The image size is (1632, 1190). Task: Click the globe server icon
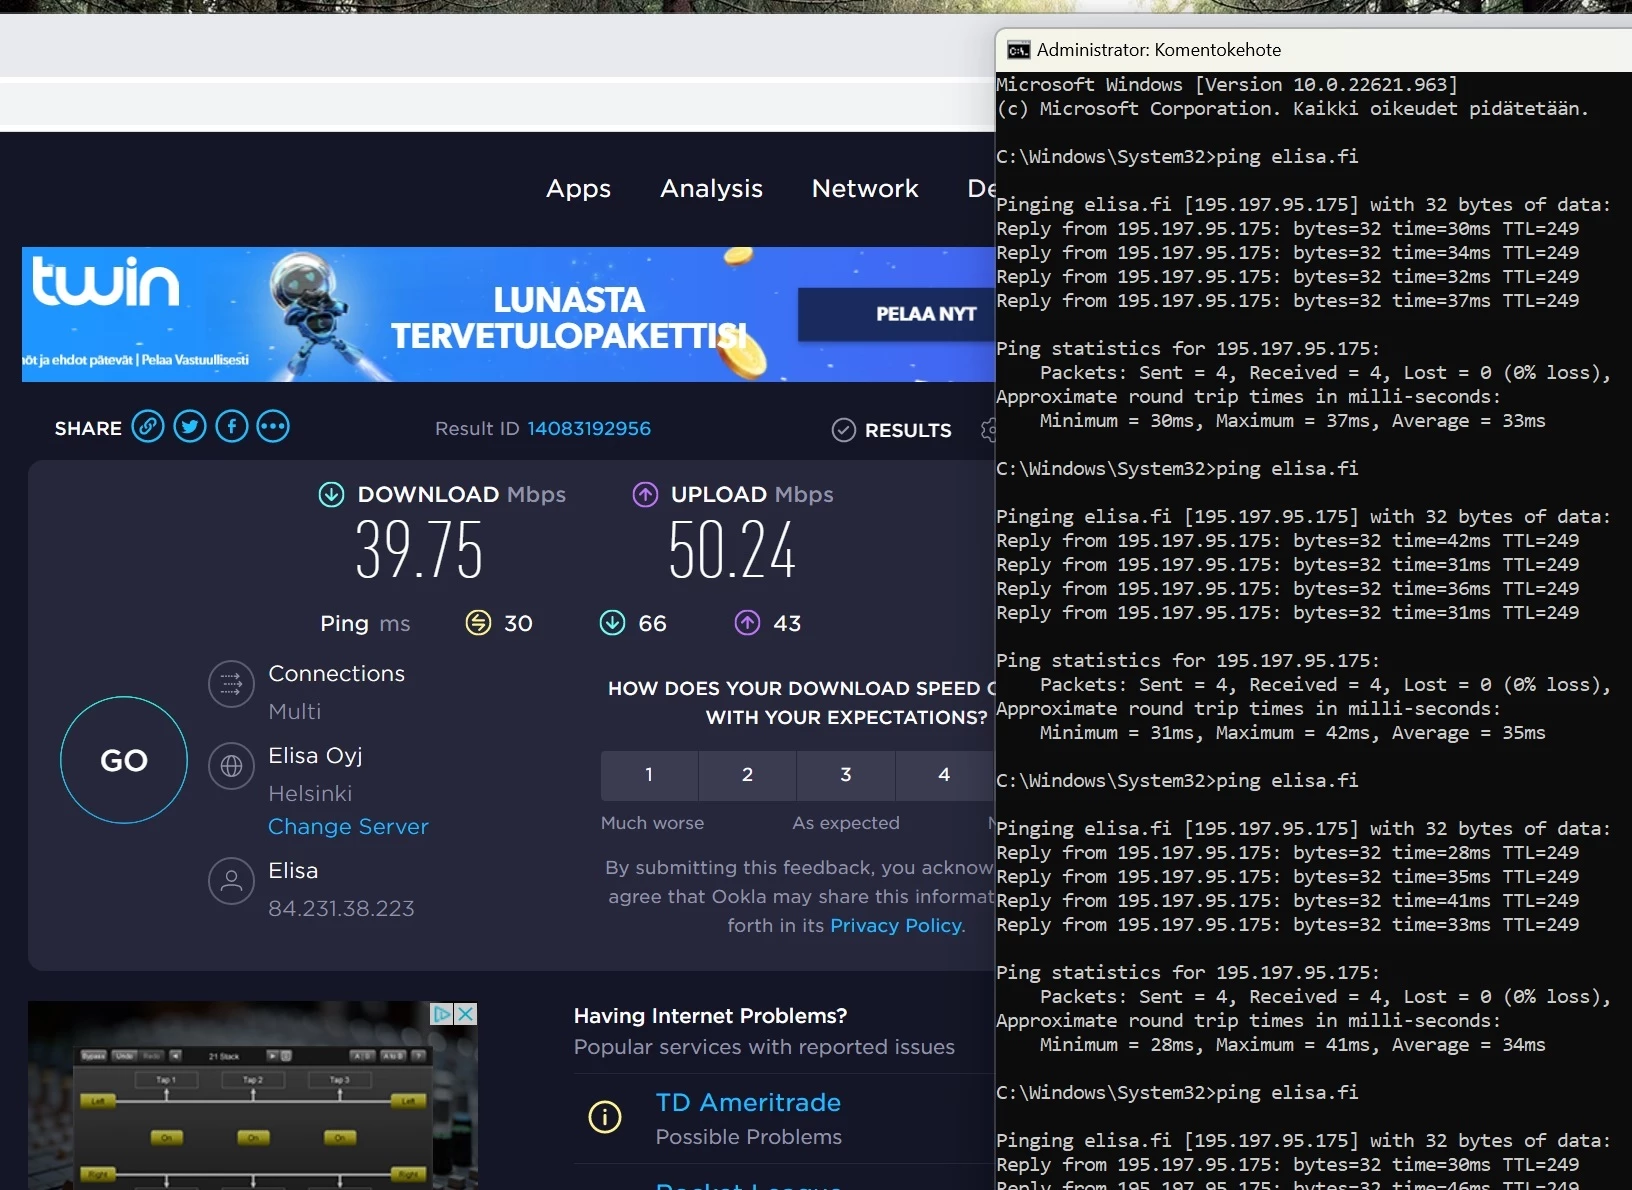[x=231, y=766]
